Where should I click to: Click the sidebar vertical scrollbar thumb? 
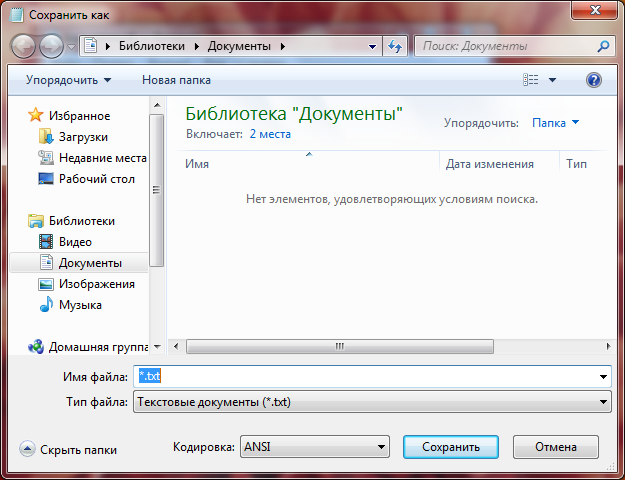[157, 190]
